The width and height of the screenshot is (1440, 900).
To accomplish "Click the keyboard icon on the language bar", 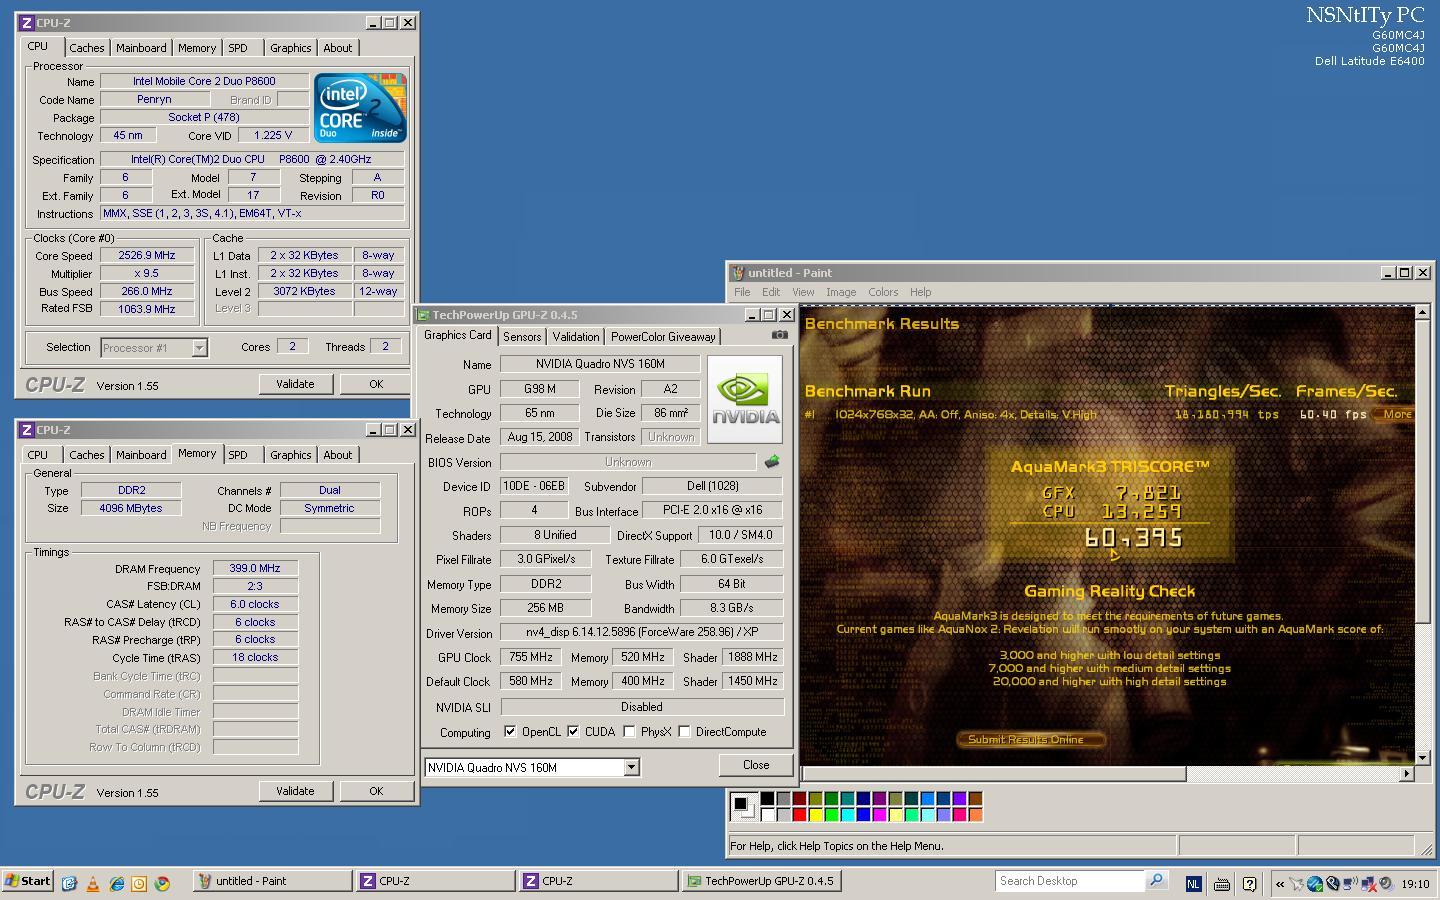I will pyautogui.click(x=1221, y=883).
